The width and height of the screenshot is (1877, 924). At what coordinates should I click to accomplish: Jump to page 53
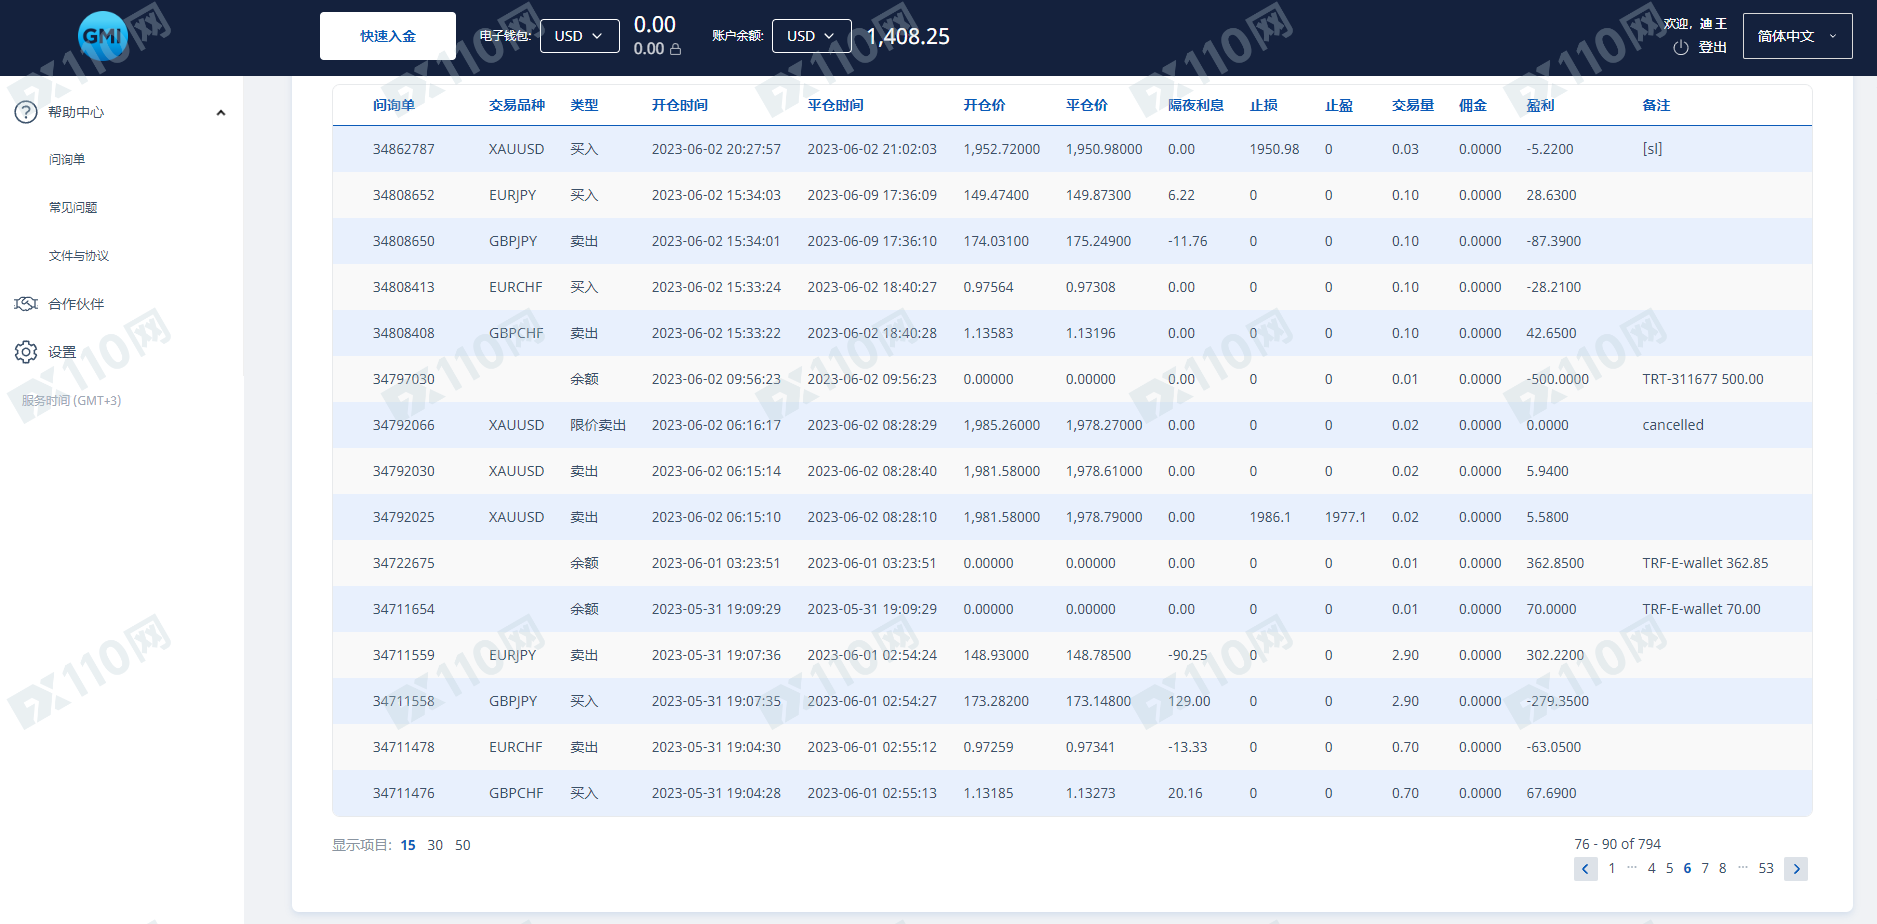[x=1766, y=868]
